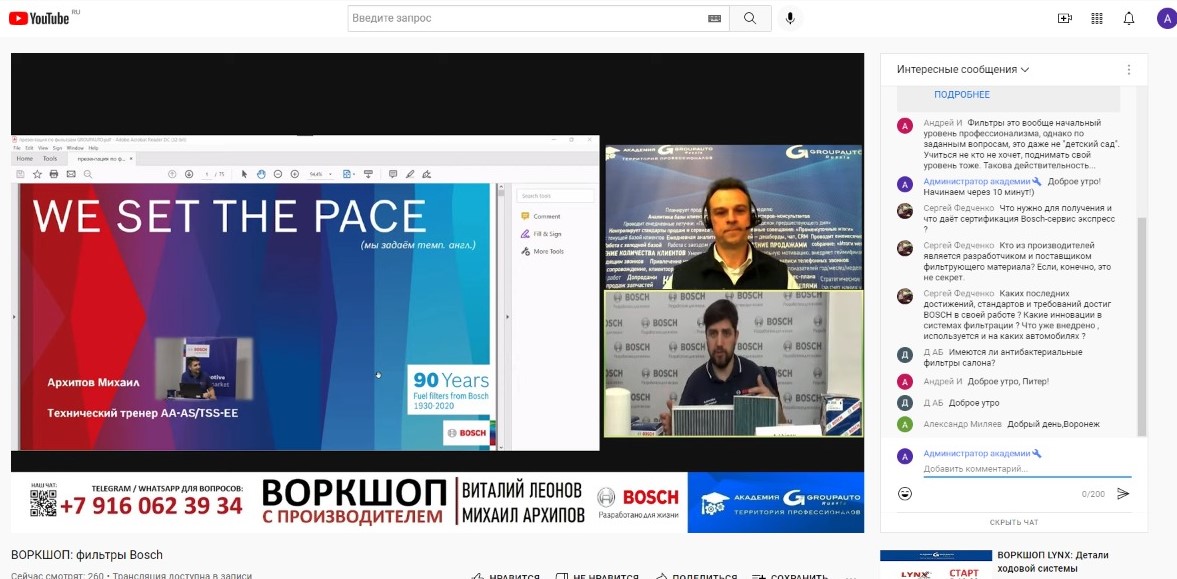The height and width of the screenshot is (579, 1177).
Task: Go to next page in Acrobat
Action: pyautogui.click(x=189, y=174)
